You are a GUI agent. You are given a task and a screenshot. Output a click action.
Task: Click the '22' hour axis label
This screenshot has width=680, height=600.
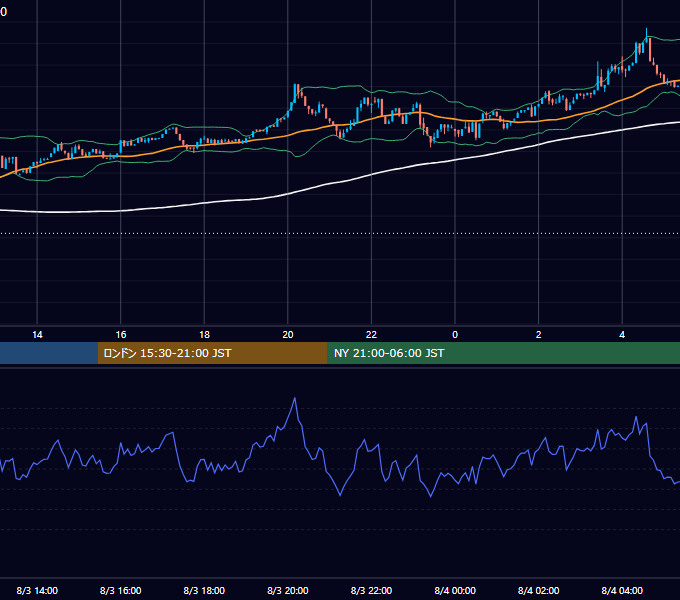[x=371, y=335]
